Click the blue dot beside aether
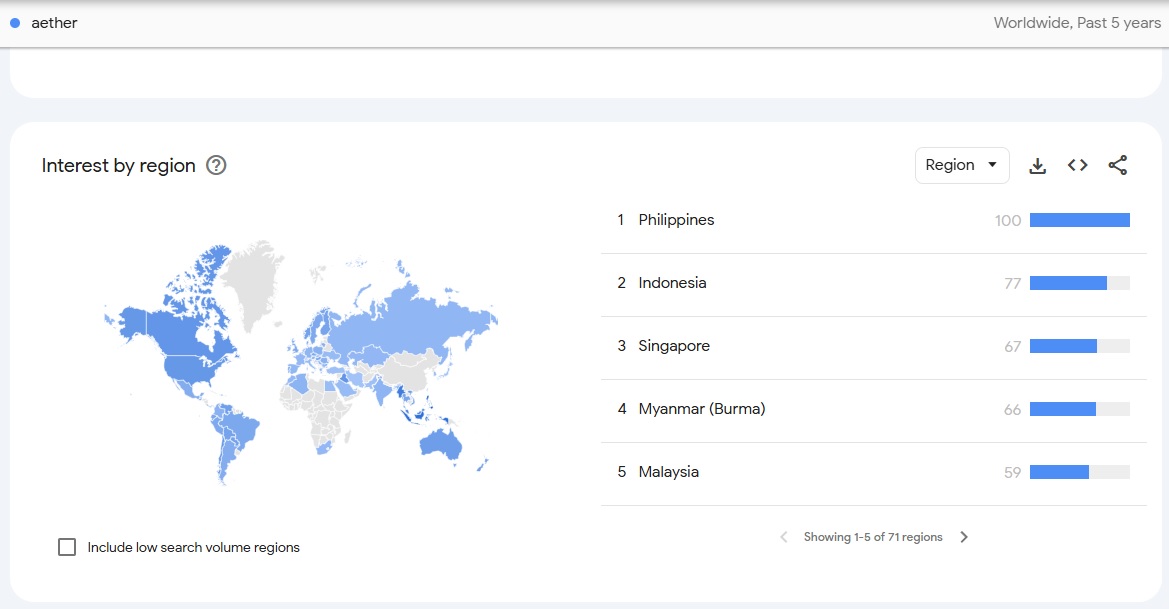1169x609 pixels. 15,23
